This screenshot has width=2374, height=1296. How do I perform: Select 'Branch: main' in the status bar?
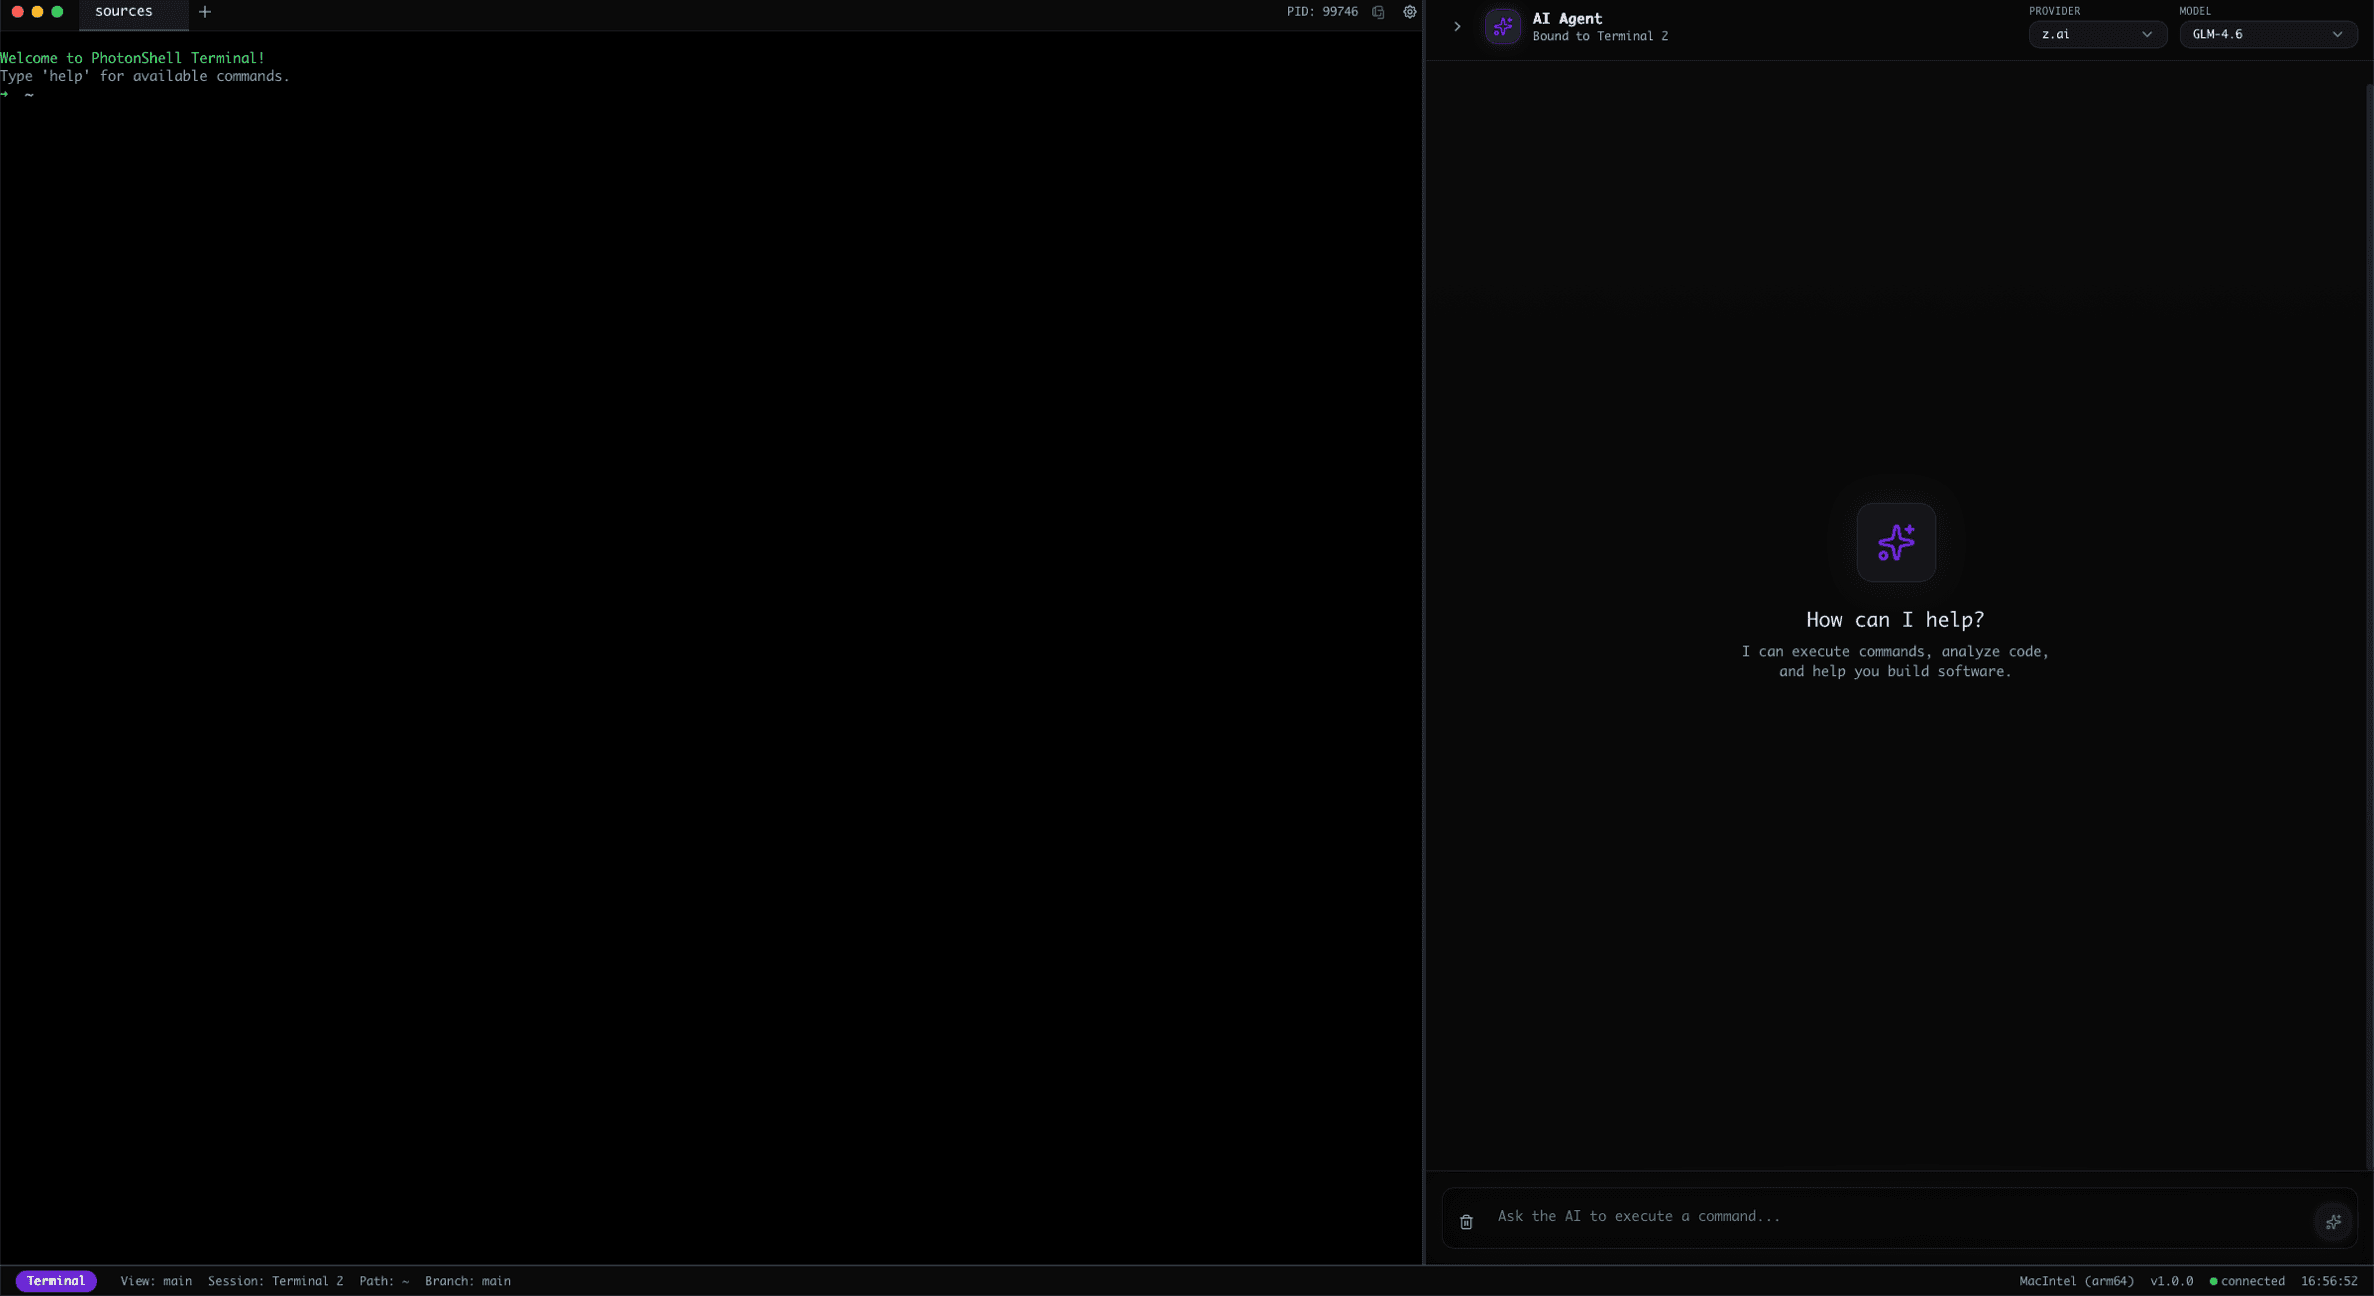(x=467, y=1280)
